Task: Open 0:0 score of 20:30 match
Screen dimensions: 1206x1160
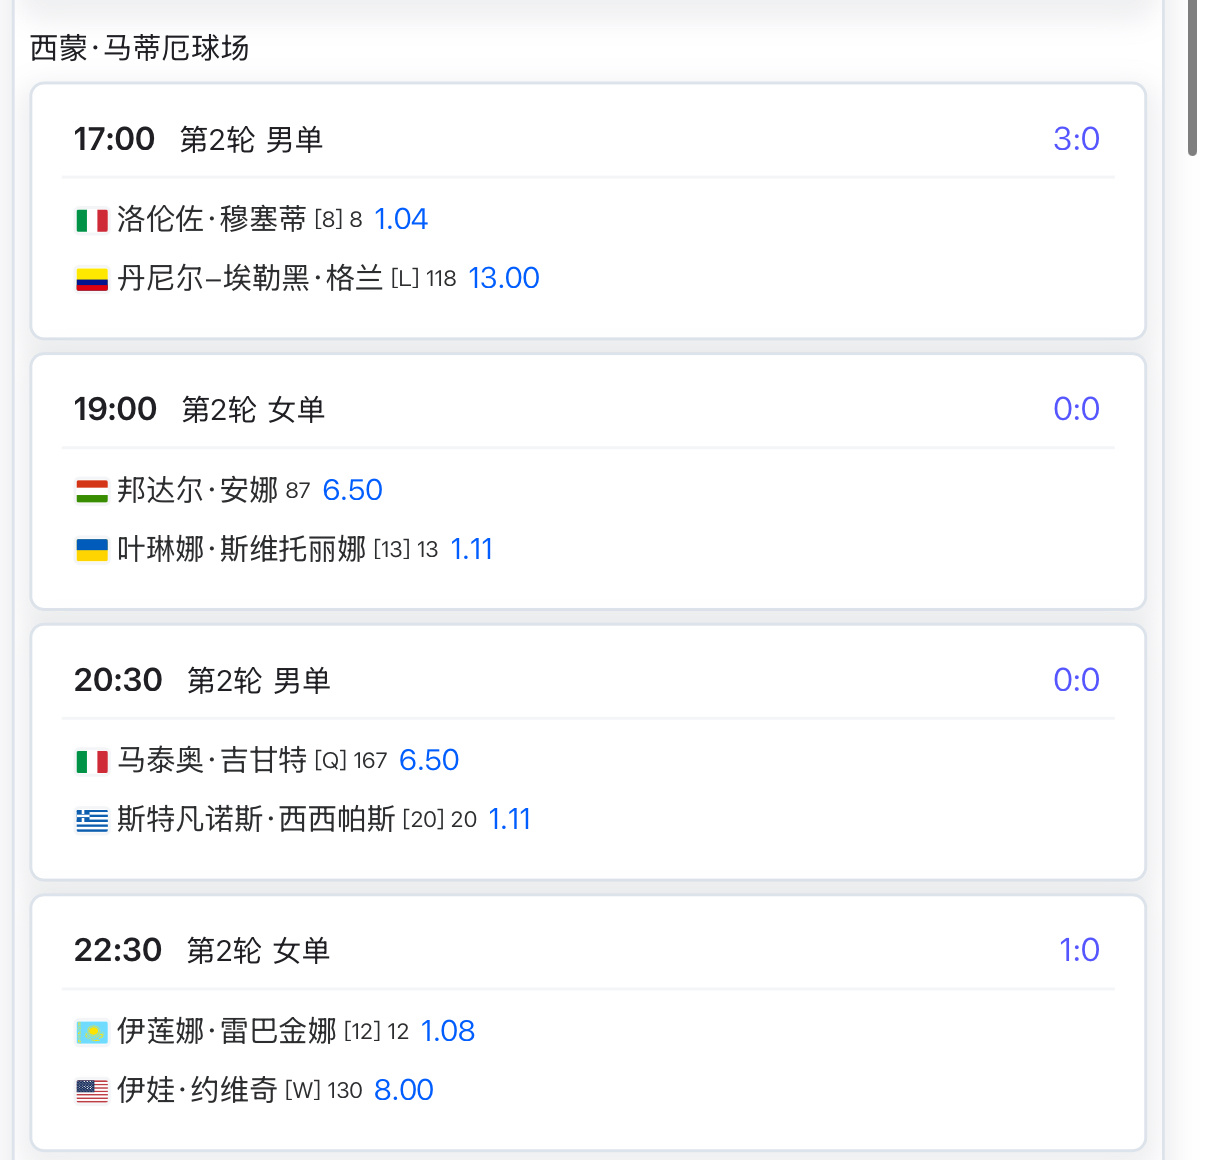Action: (1076, 680)
